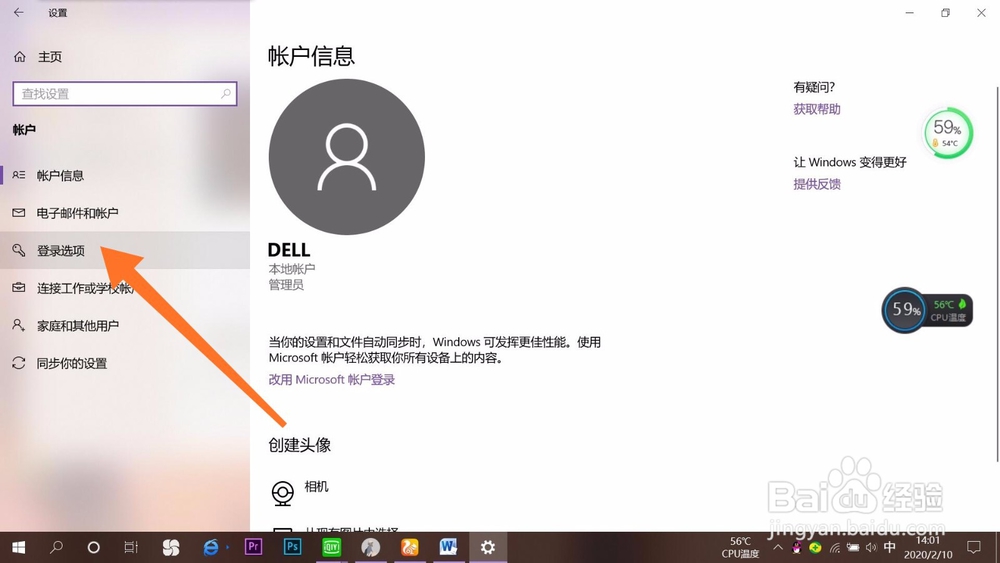Open taskbar search magnifier
1000x563 pixels.
click(56, 547)
